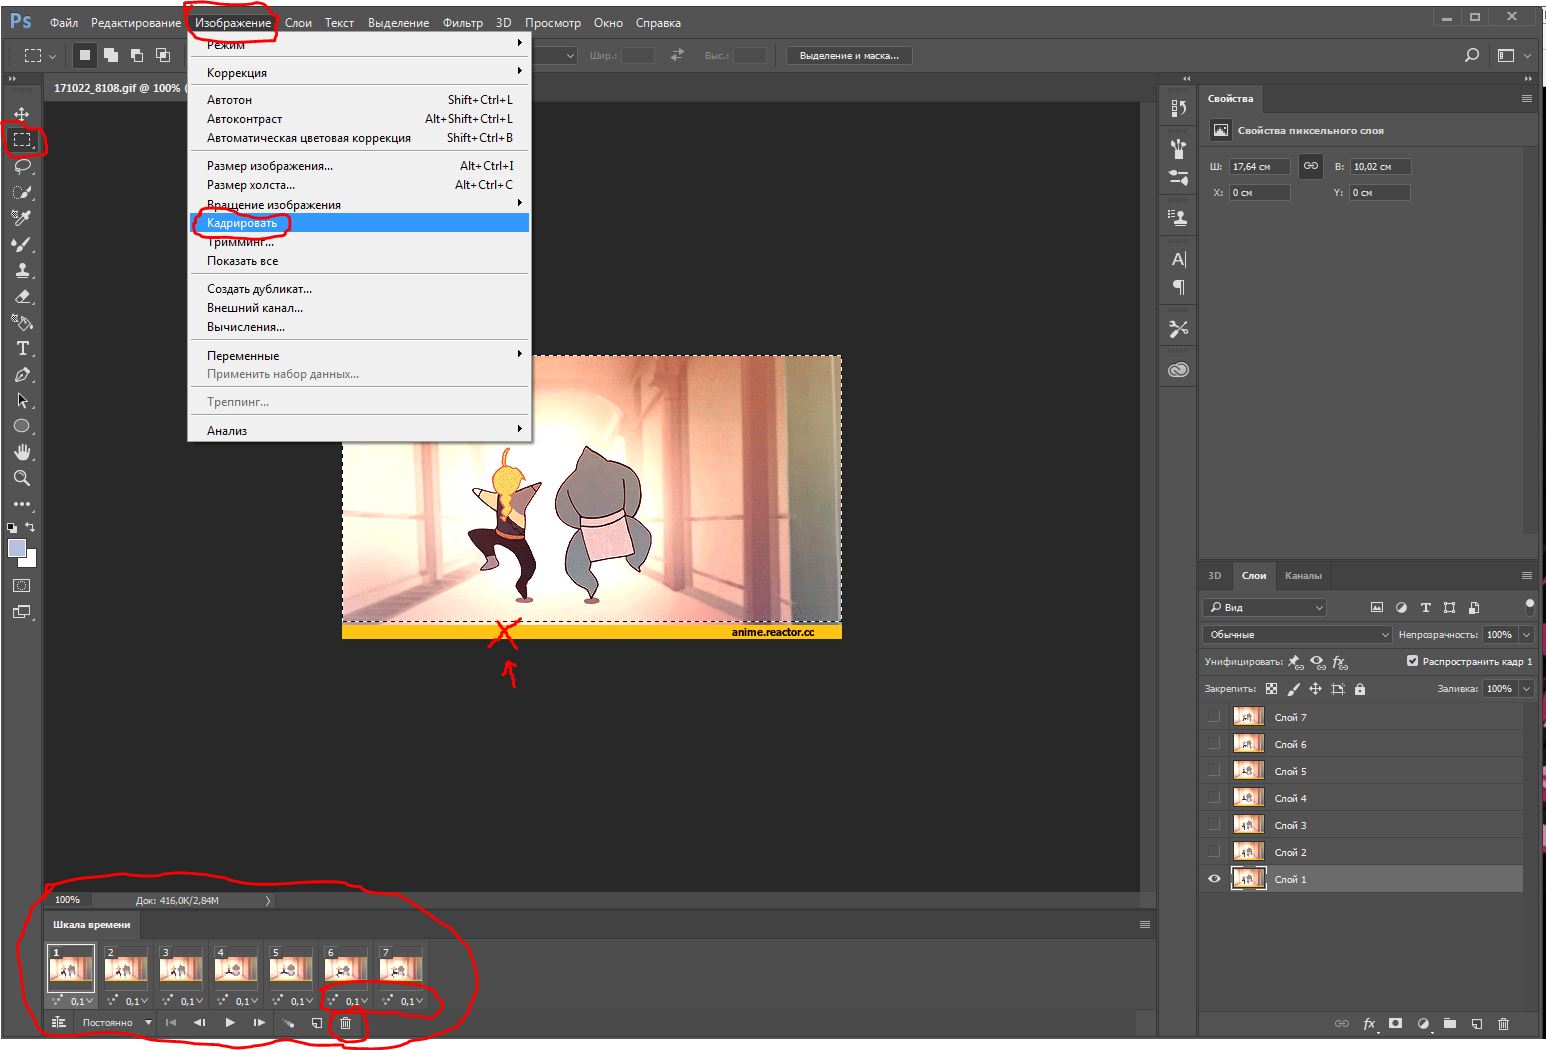Uncheck the Распространить кадр 1 checkbox

point(1412,661)
